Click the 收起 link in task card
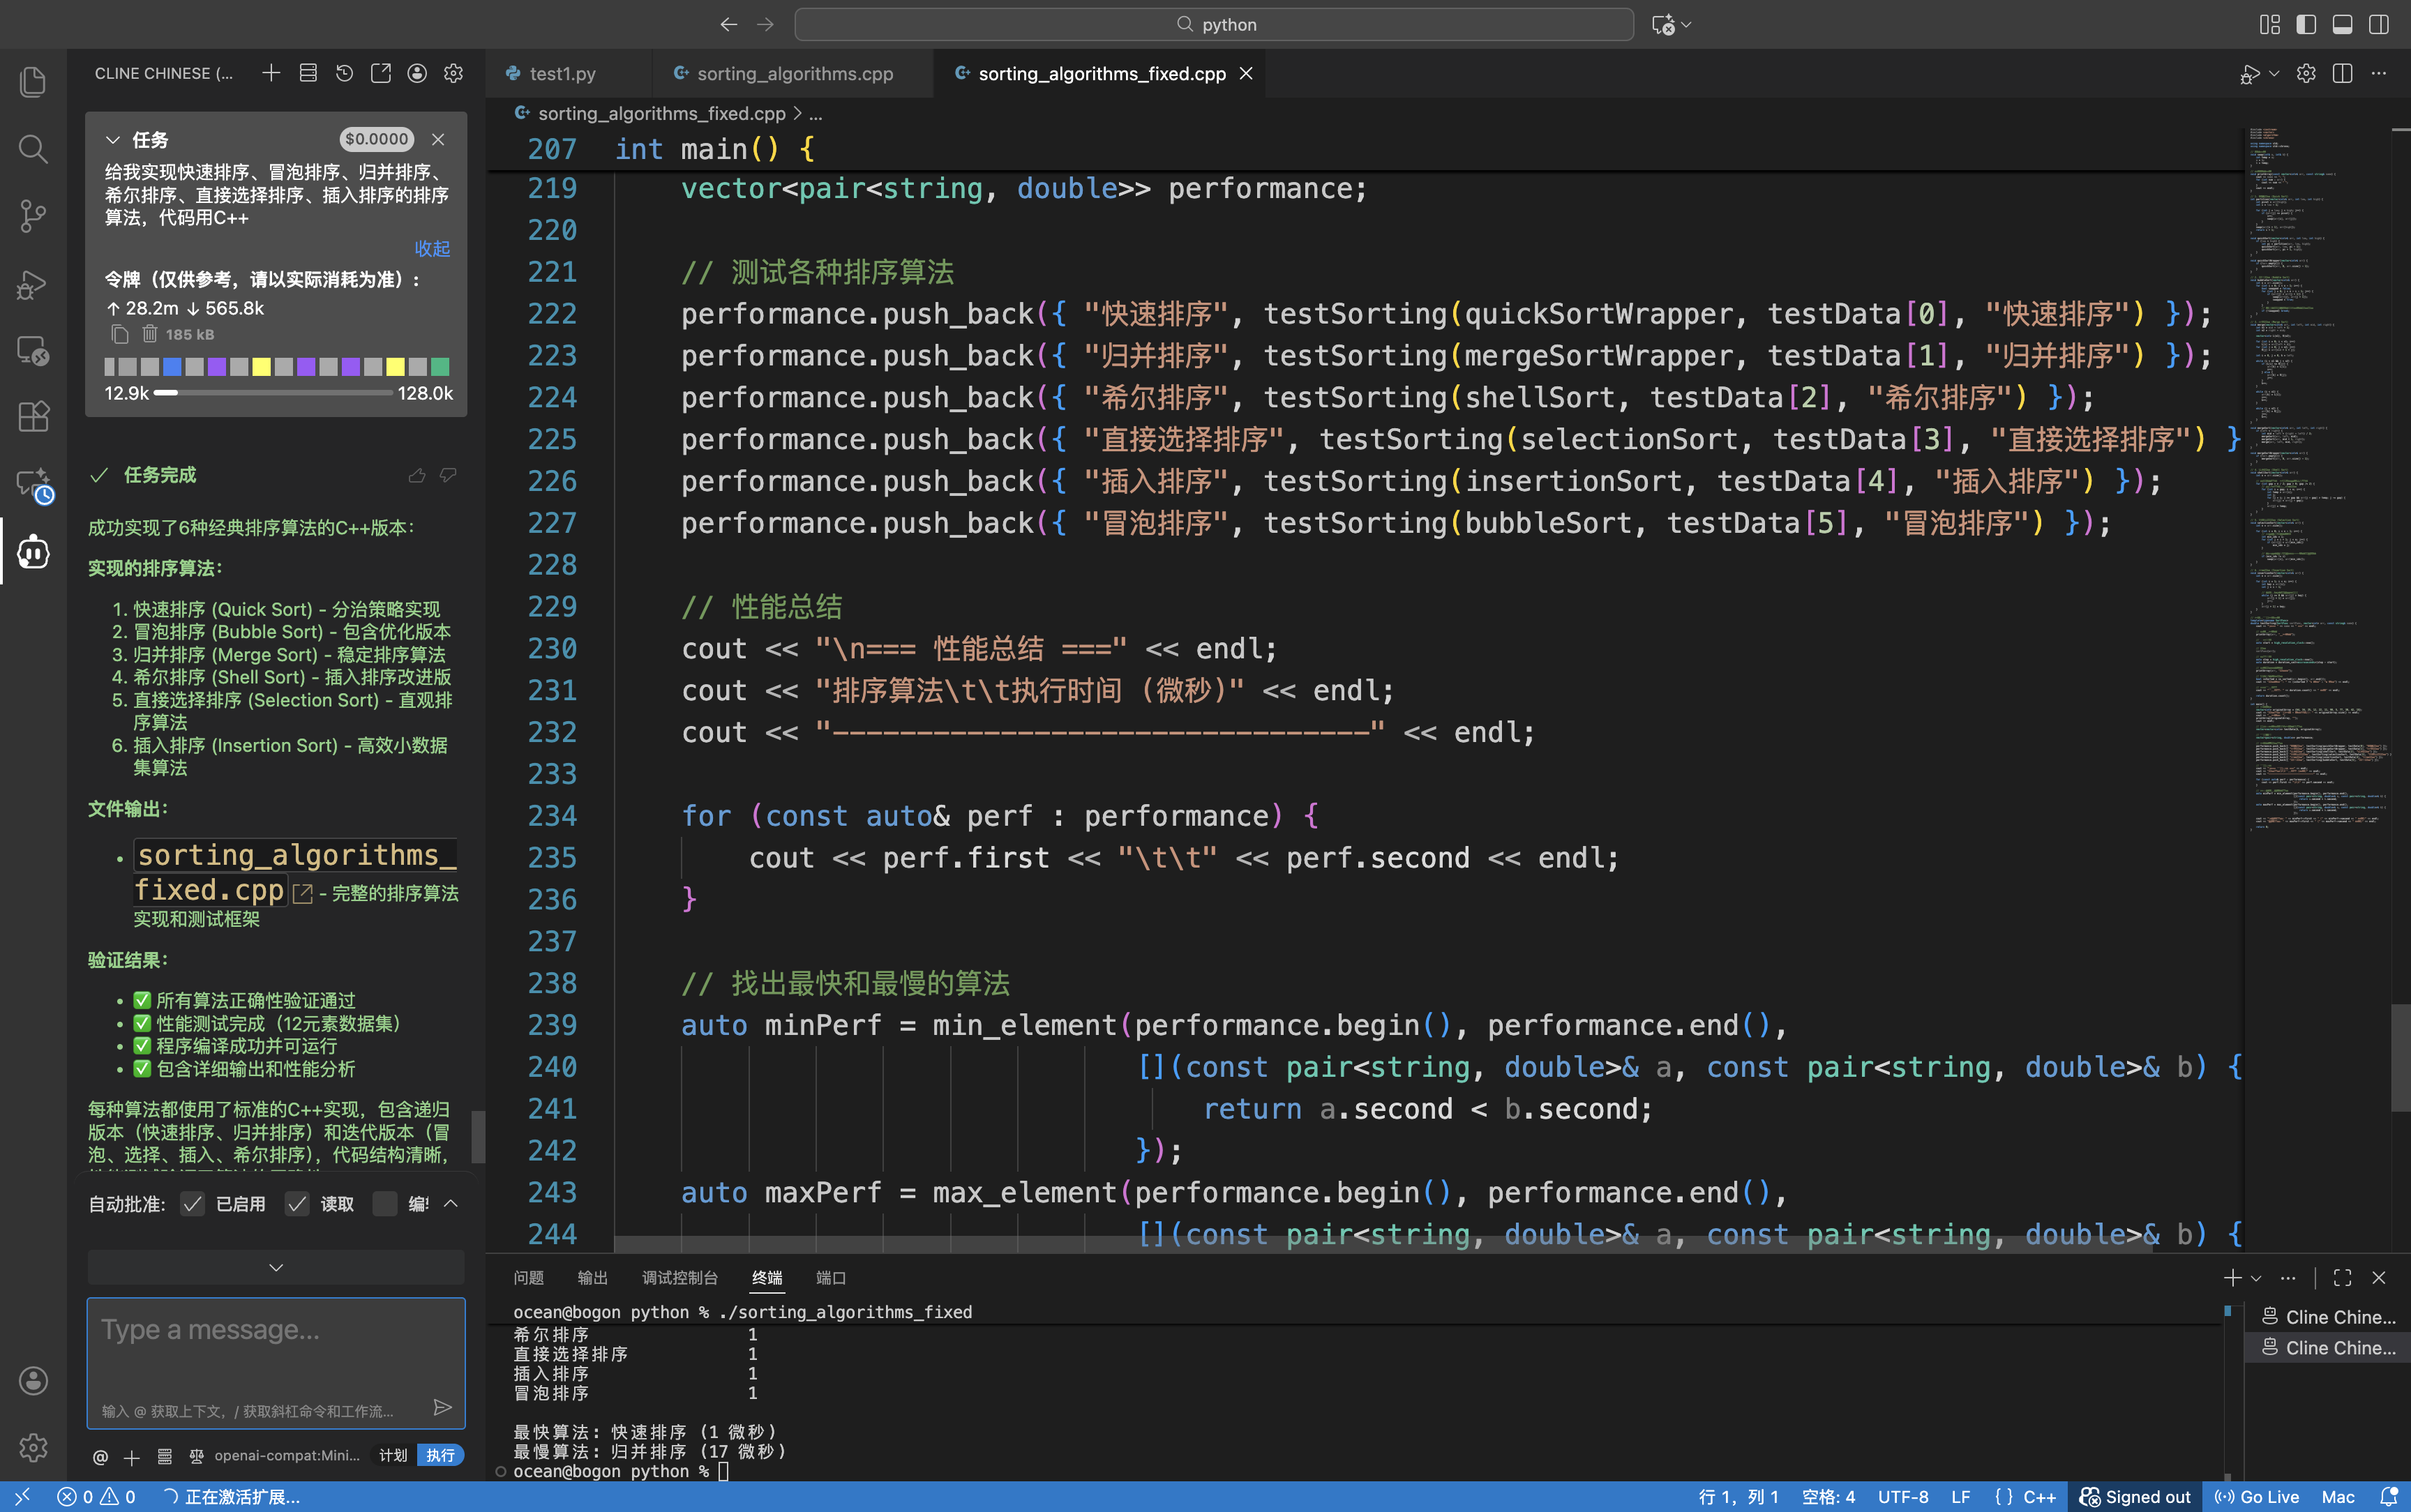Screen dimensions: 2411x1512 pyautogui.click(x=432, y=248)
